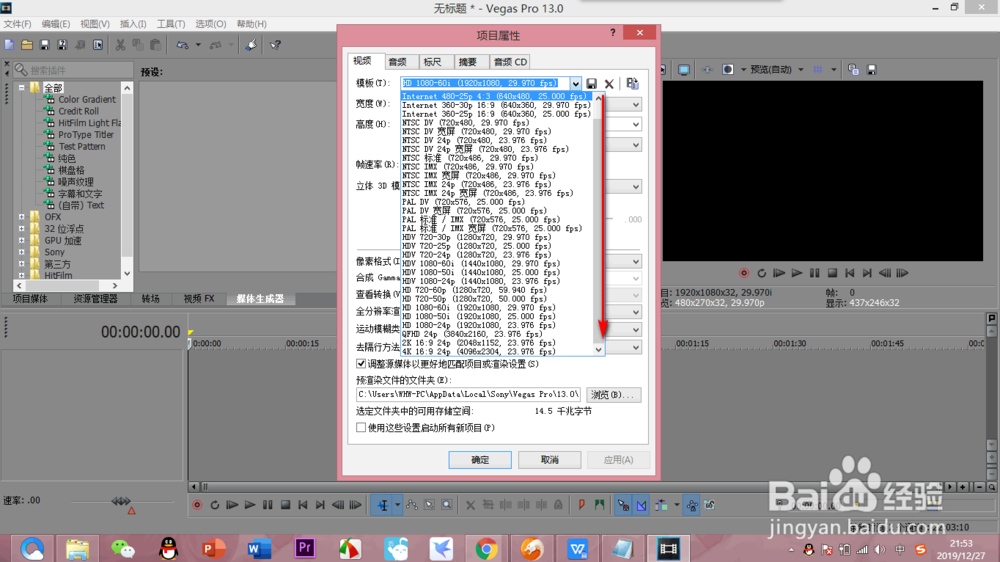Click the Save disk icon in toolbar
The image size is (1000, 562).
click(44, 45)
